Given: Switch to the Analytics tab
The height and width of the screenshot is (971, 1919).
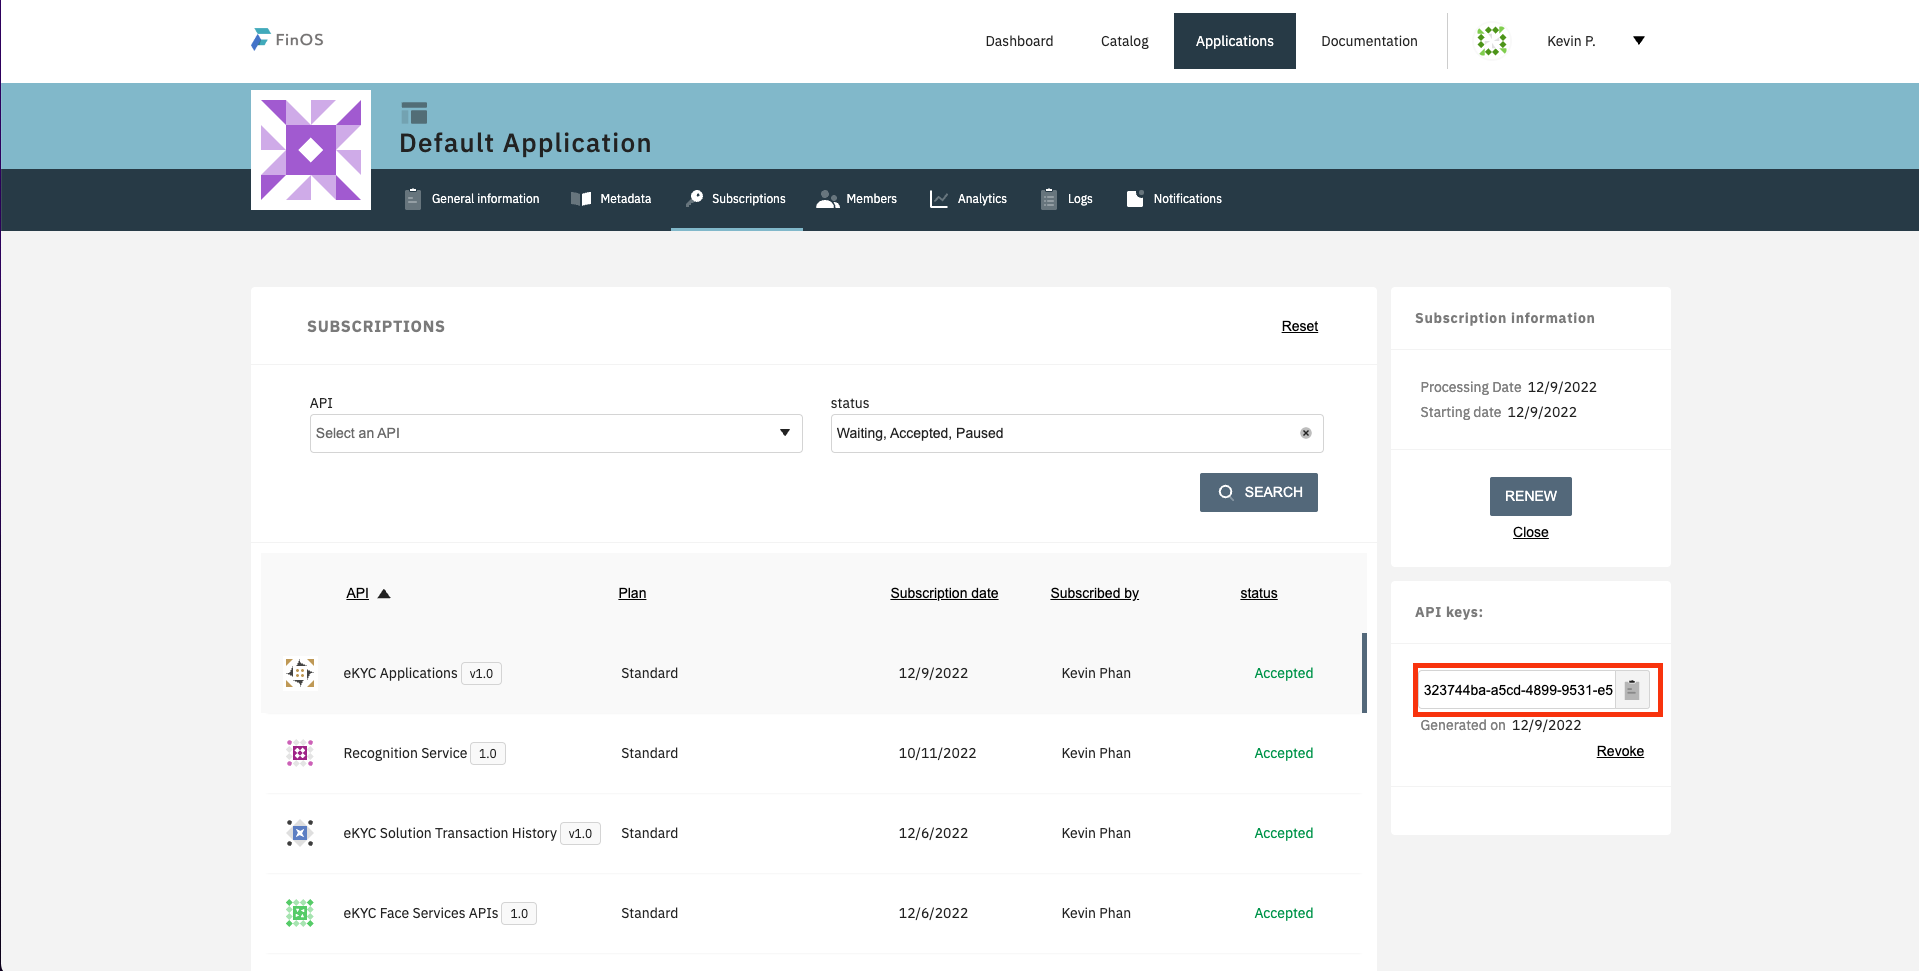Looking at the screenshot, I should pyautogui.click(x=968, y=199).
